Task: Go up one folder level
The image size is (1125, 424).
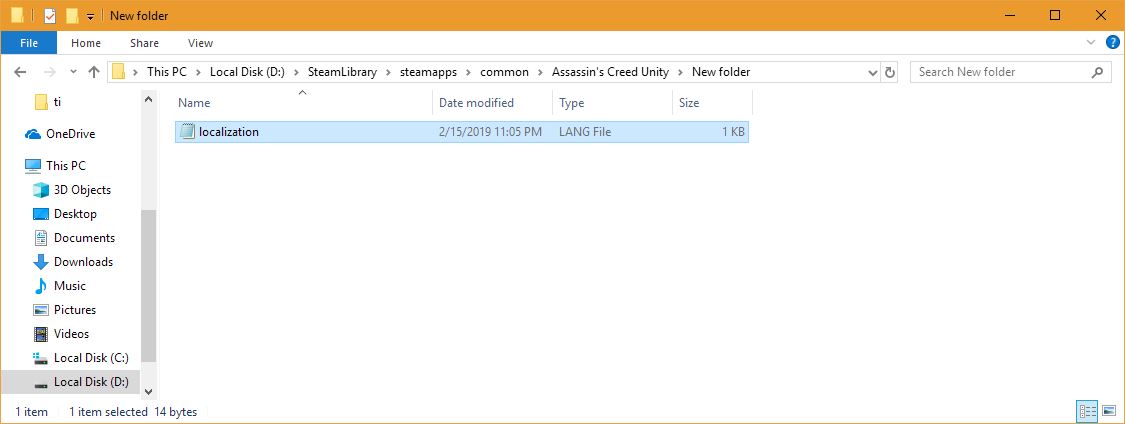Action: (x=94, y=72)
